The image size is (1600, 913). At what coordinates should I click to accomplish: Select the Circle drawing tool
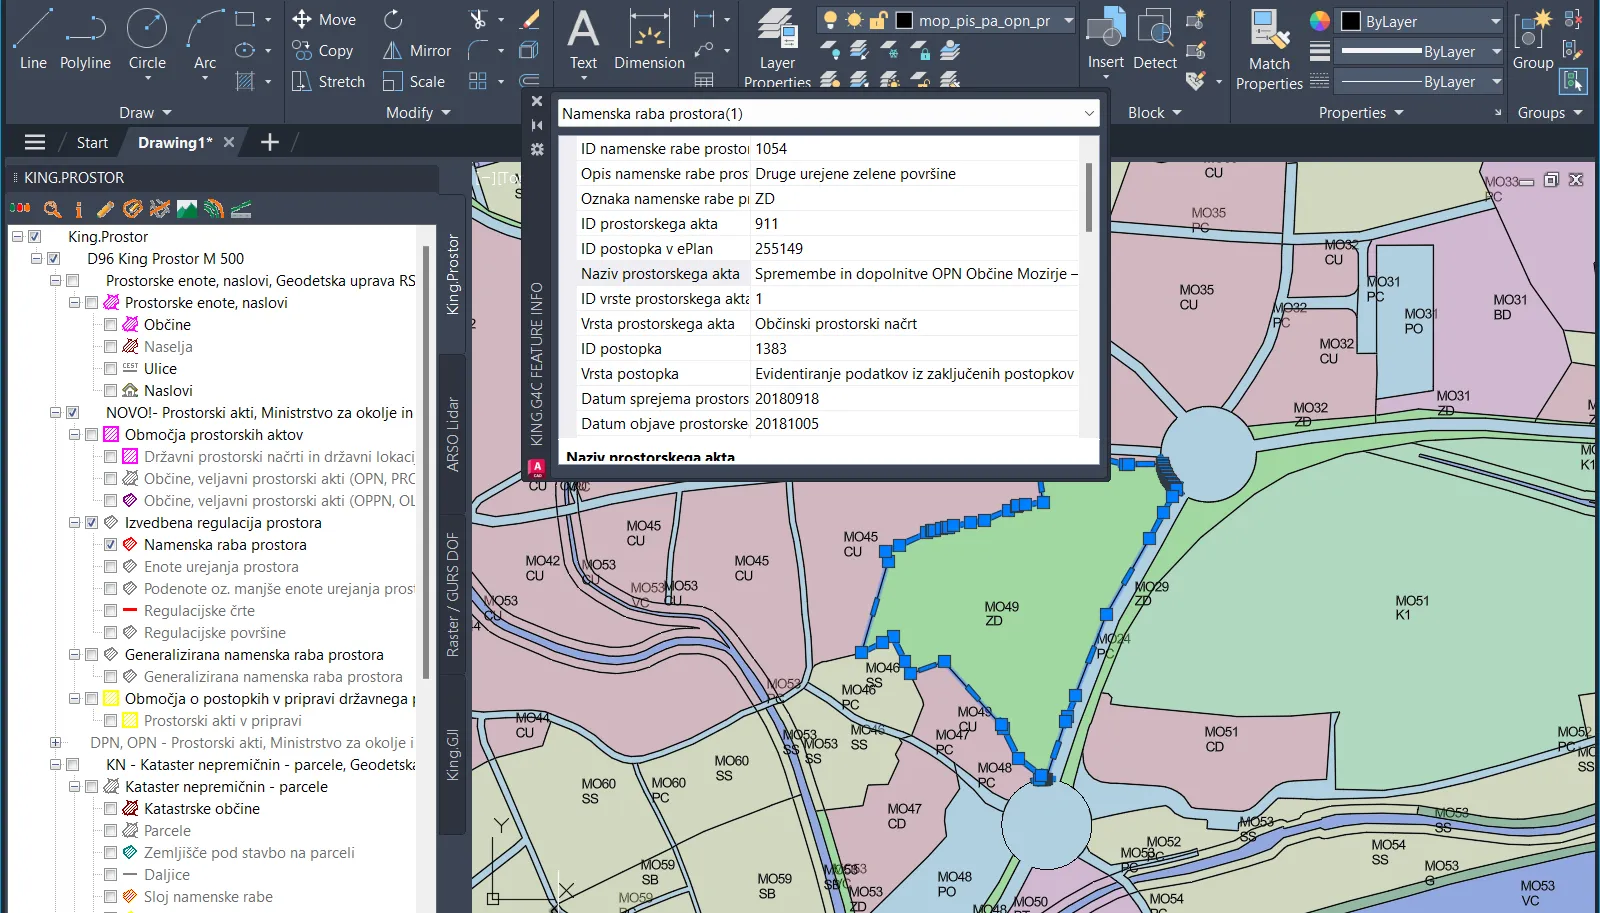(x=147, y=40)
